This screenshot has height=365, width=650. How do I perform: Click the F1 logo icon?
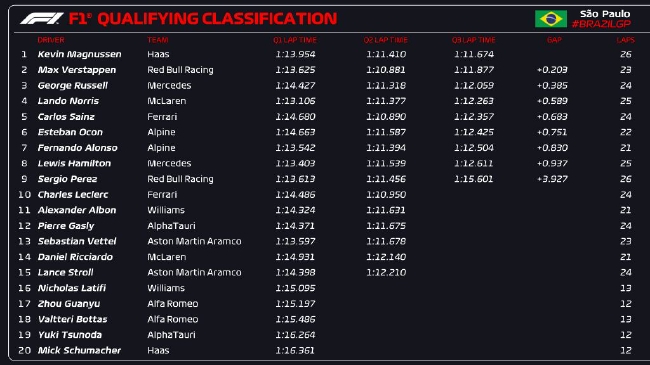pyautogui.click(x=42, y=18)
